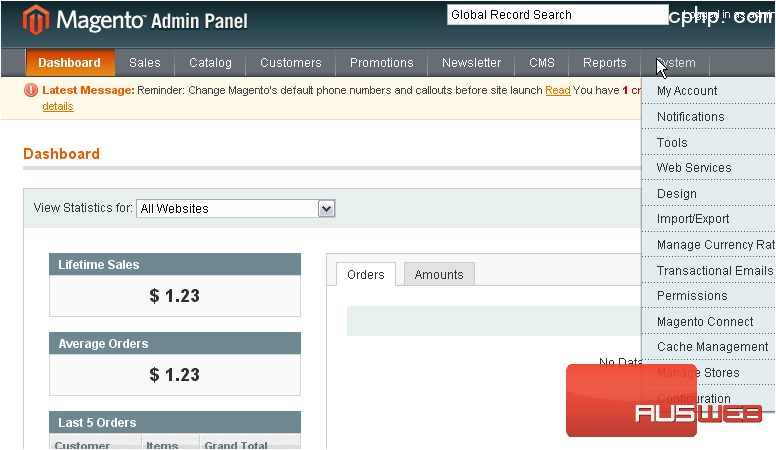The image size is (776, 450).
Task: Click the Lifetime Sales $ 1.23 value
Action: click(175, 296)
